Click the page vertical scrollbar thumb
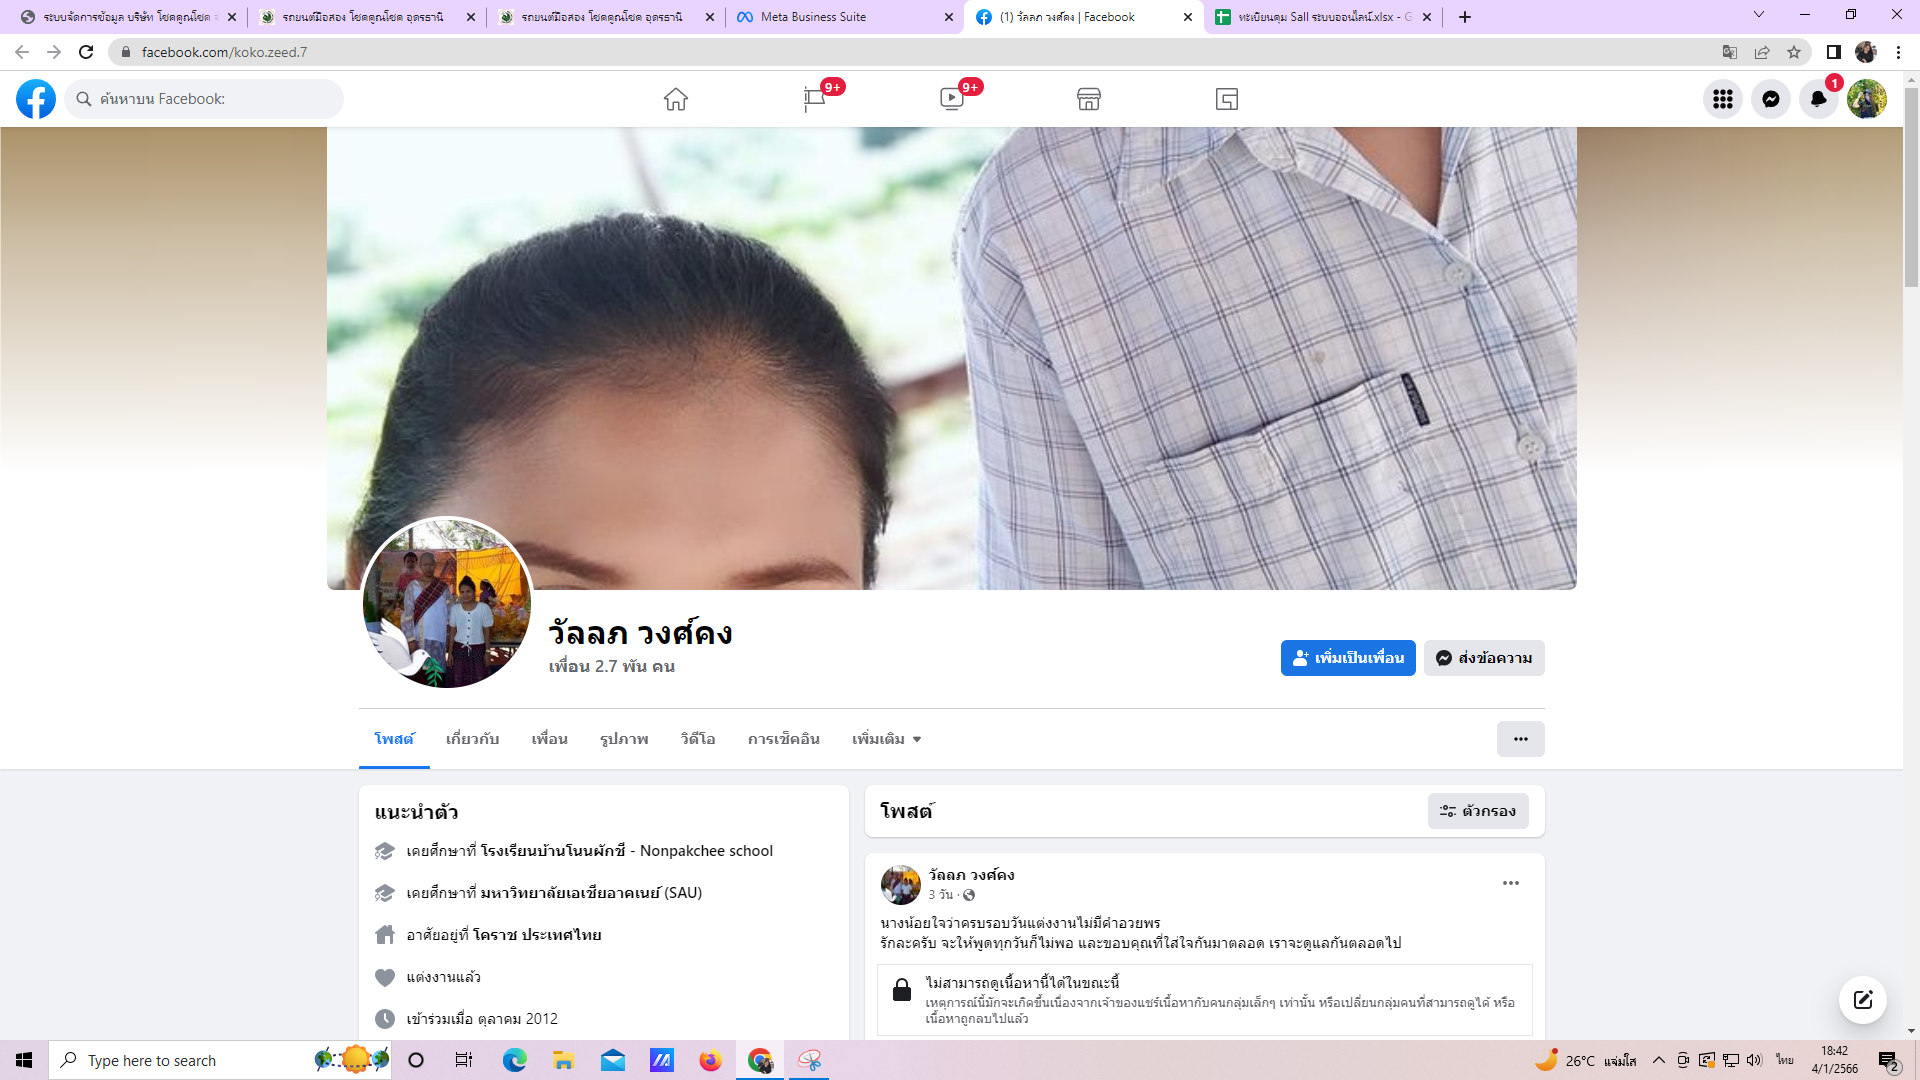Viewport: 1920px width, 1080px height. pos(1911,187)
